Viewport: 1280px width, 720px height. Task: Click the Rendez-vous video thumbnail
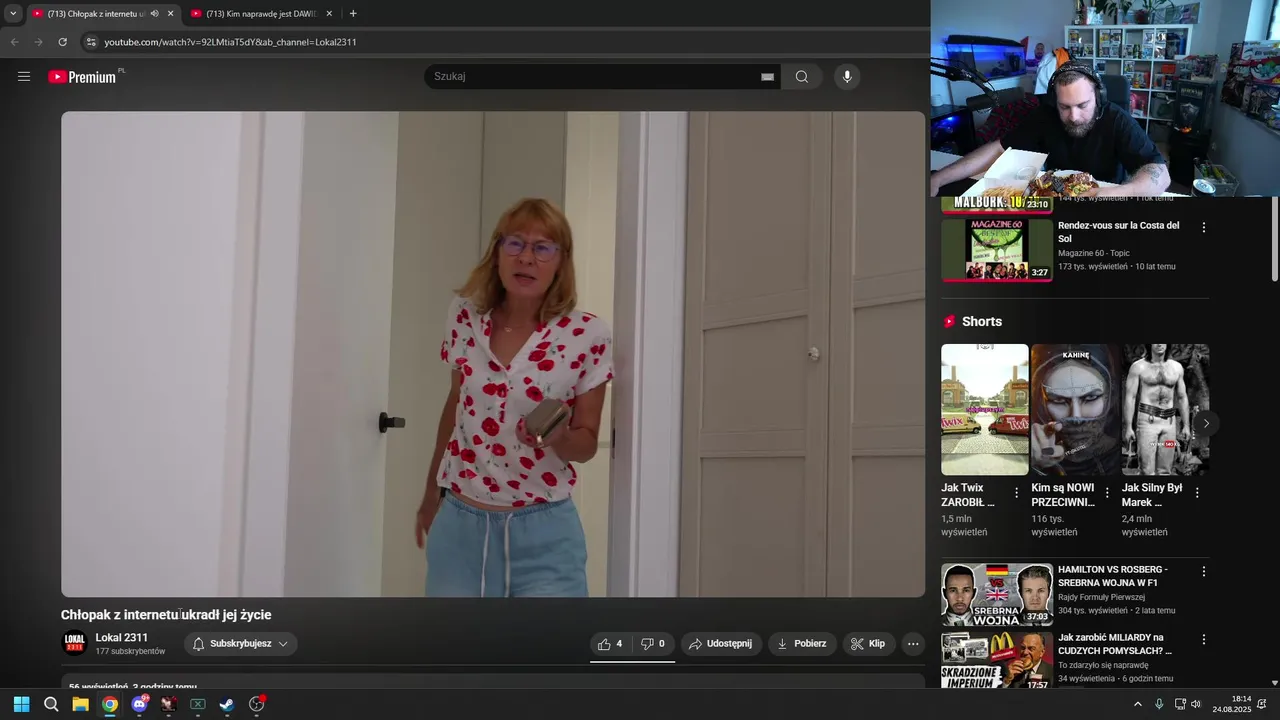[x=997, y=250]
